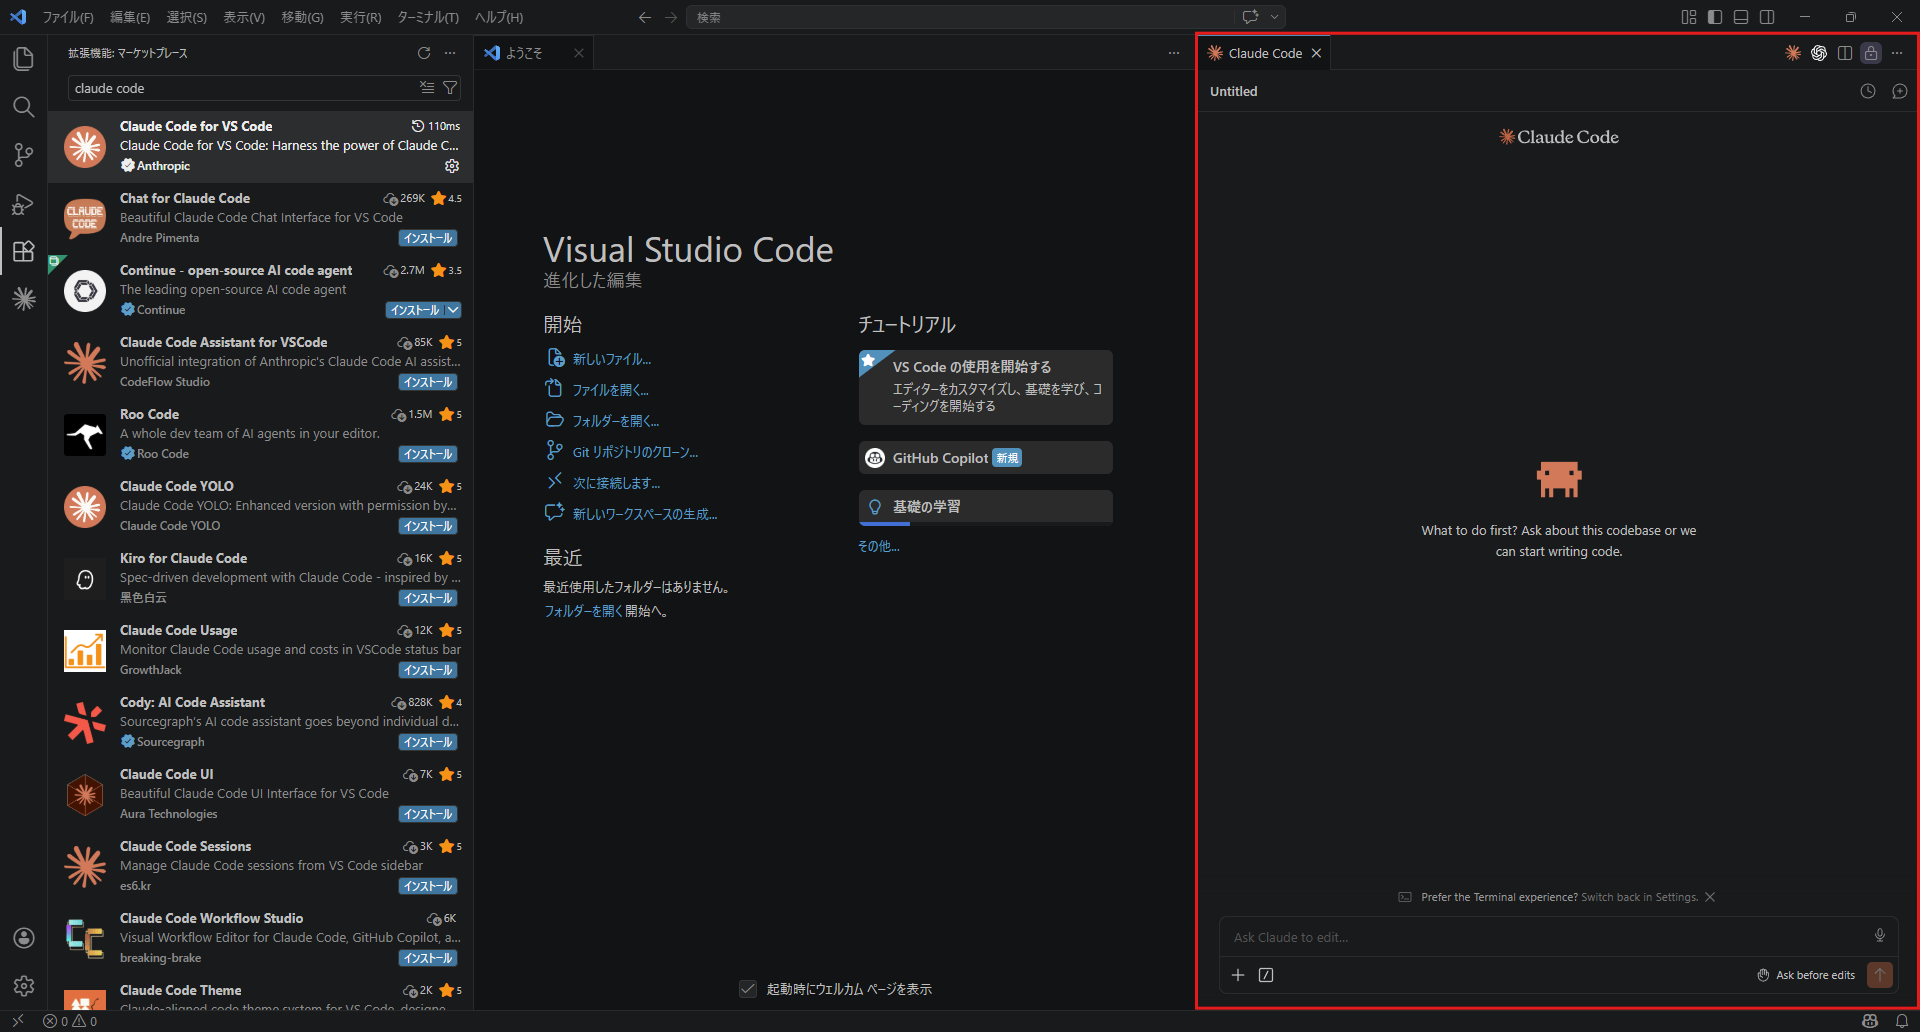The width and height of the screenshot is (1920, 1032).
Task: Toggle the primary side bar layout button
Action: click(x=1714, y=17)
